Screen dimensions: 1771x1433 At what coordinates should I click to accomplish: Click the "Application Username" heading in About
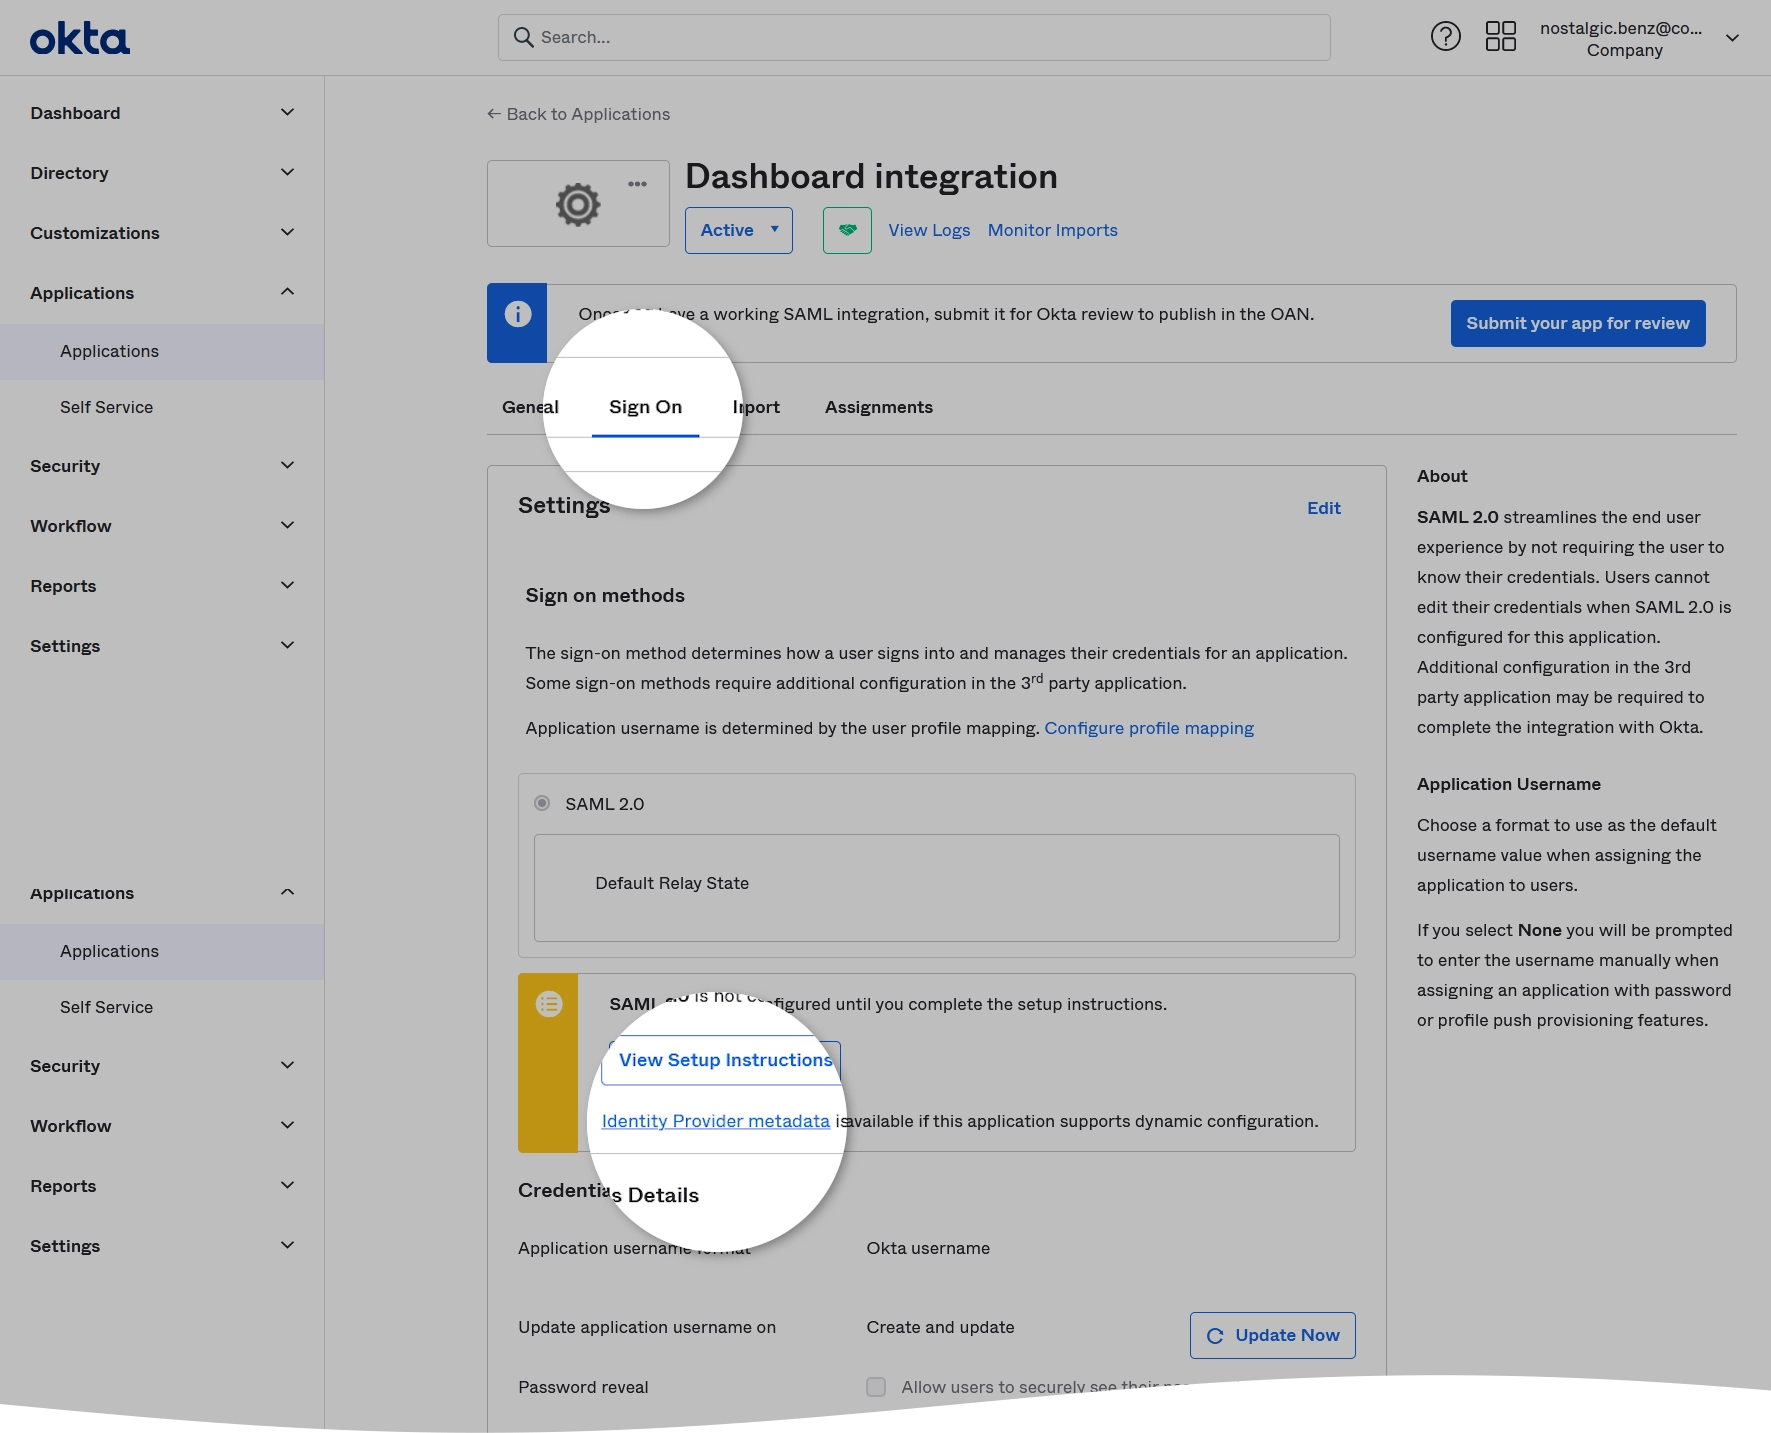(1508, 784)
